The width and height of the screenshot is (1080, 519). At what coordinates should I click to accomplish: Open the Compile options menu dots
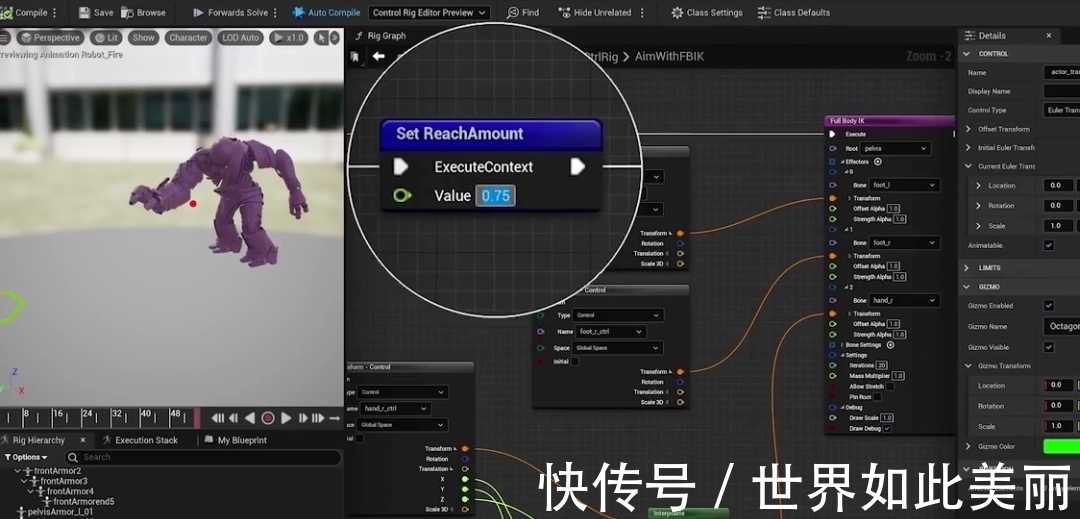pos(55,12)
